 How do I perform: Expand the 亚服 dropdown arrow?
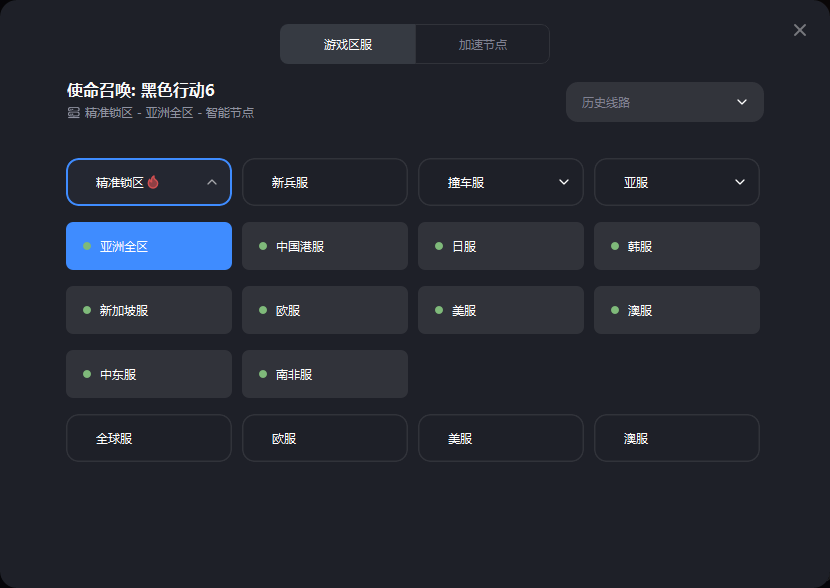coord(740,182)
